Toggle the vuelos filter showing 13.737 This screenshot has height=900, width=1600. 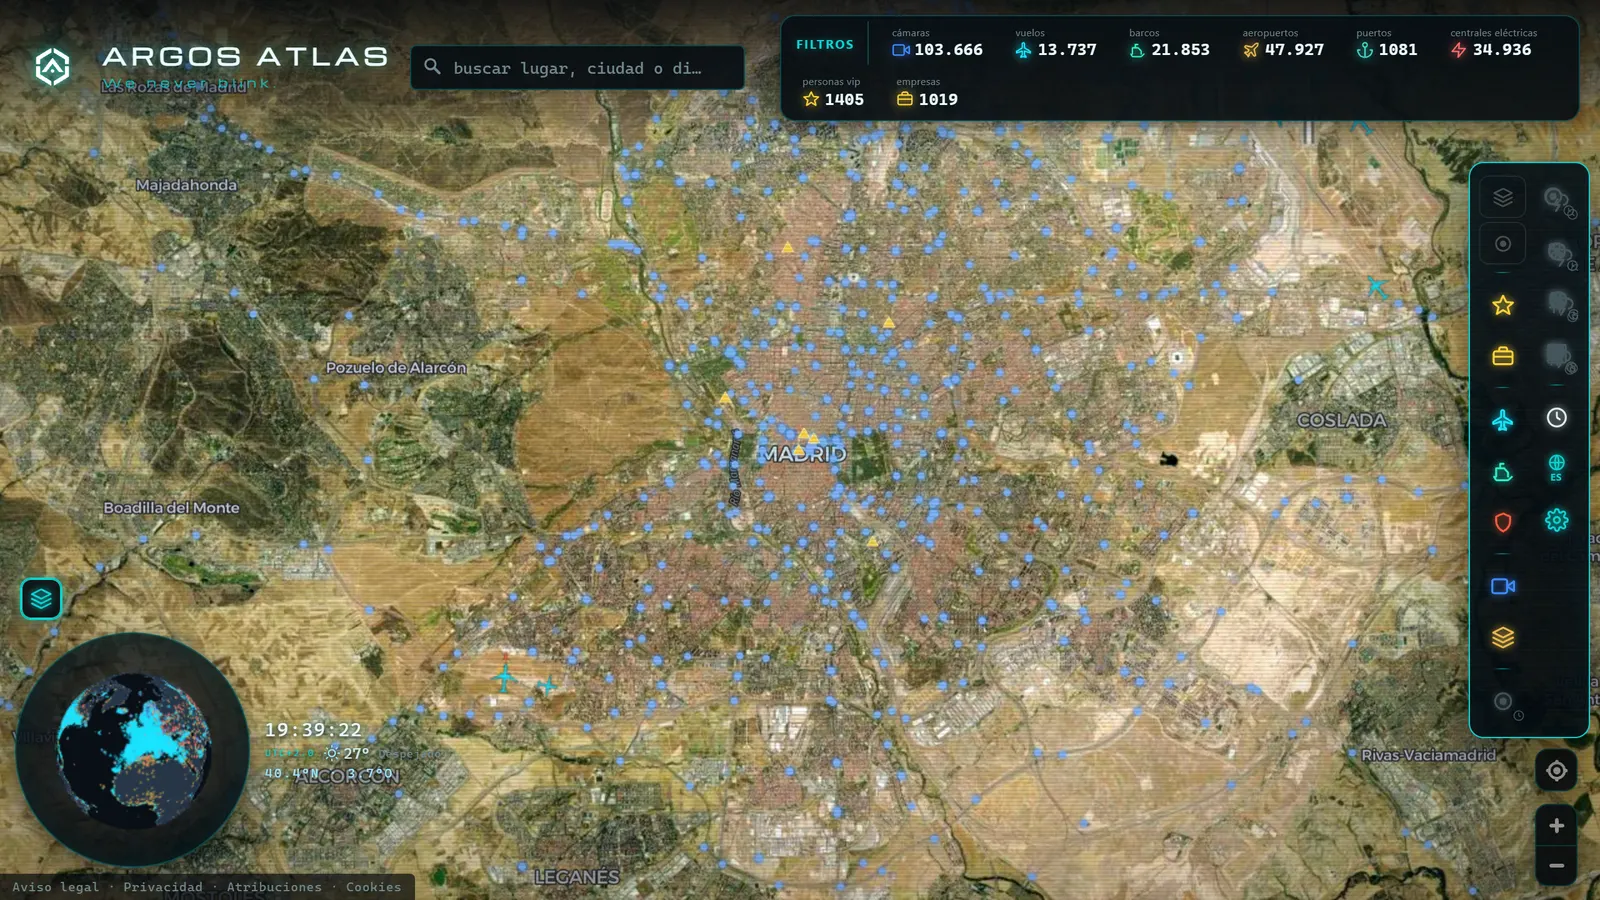1055,43
